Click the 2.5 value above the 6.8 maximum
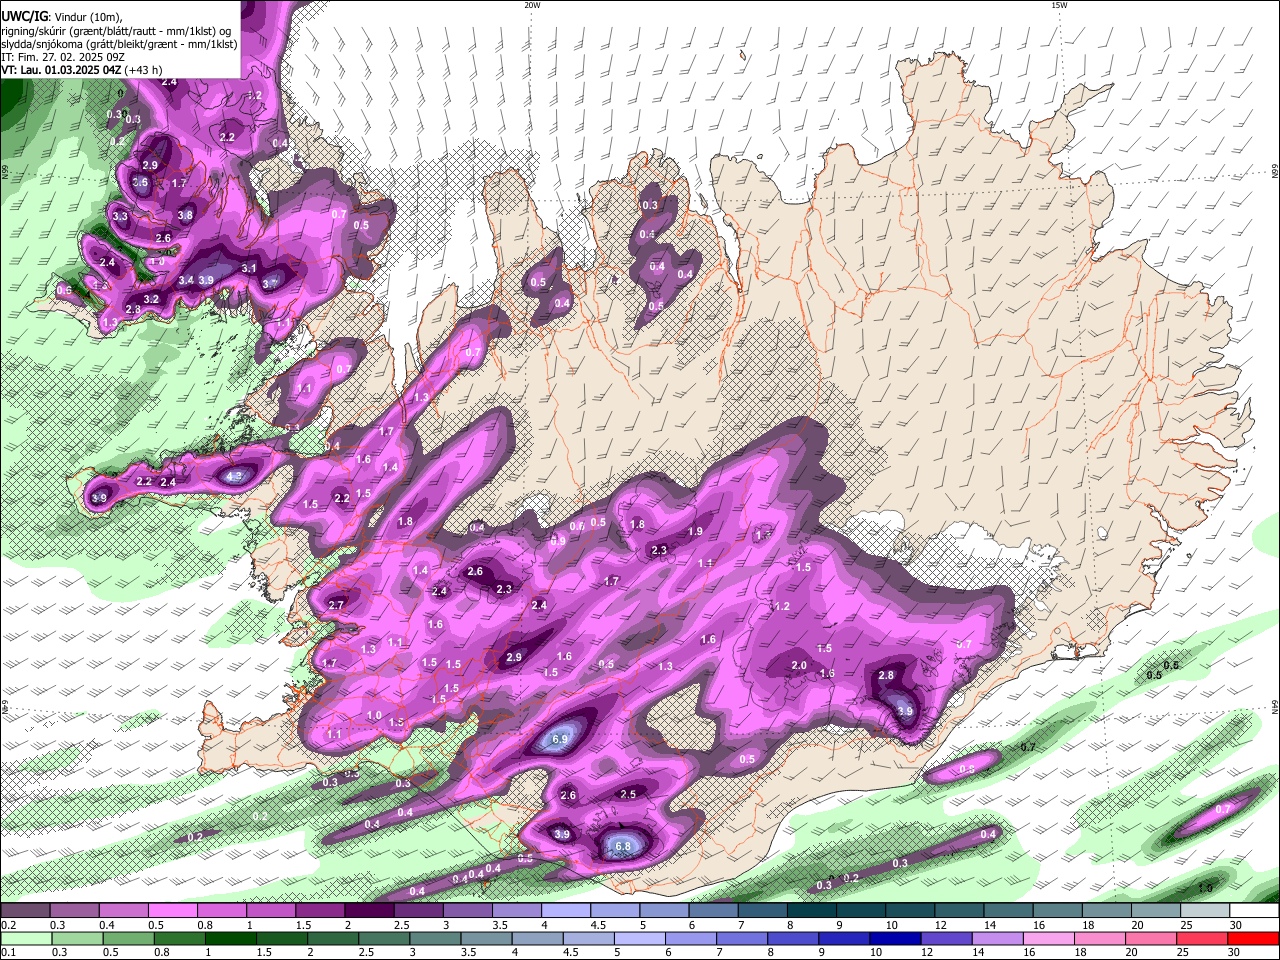This screenshot has height=960, width=1280. 628,794
